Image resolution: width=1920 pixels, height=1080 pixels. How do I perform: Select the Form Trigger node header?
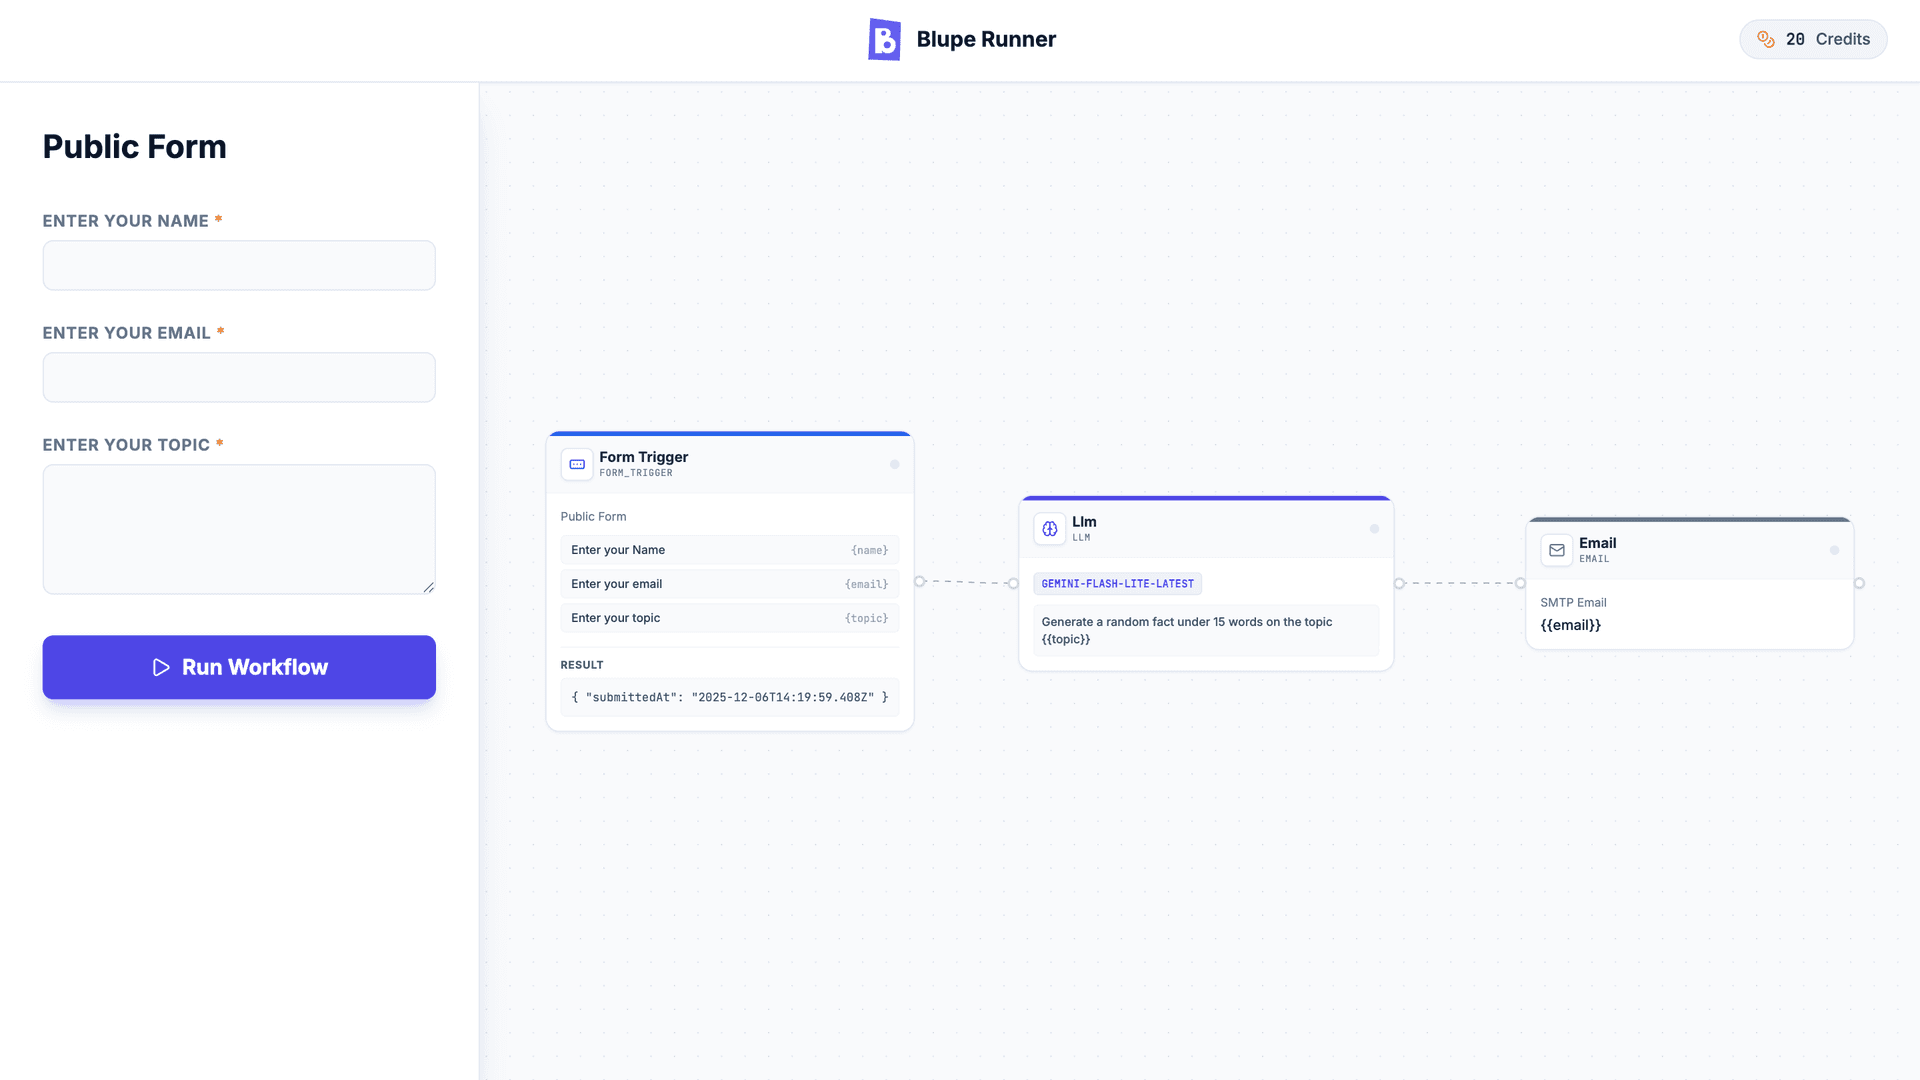[643, 457]
